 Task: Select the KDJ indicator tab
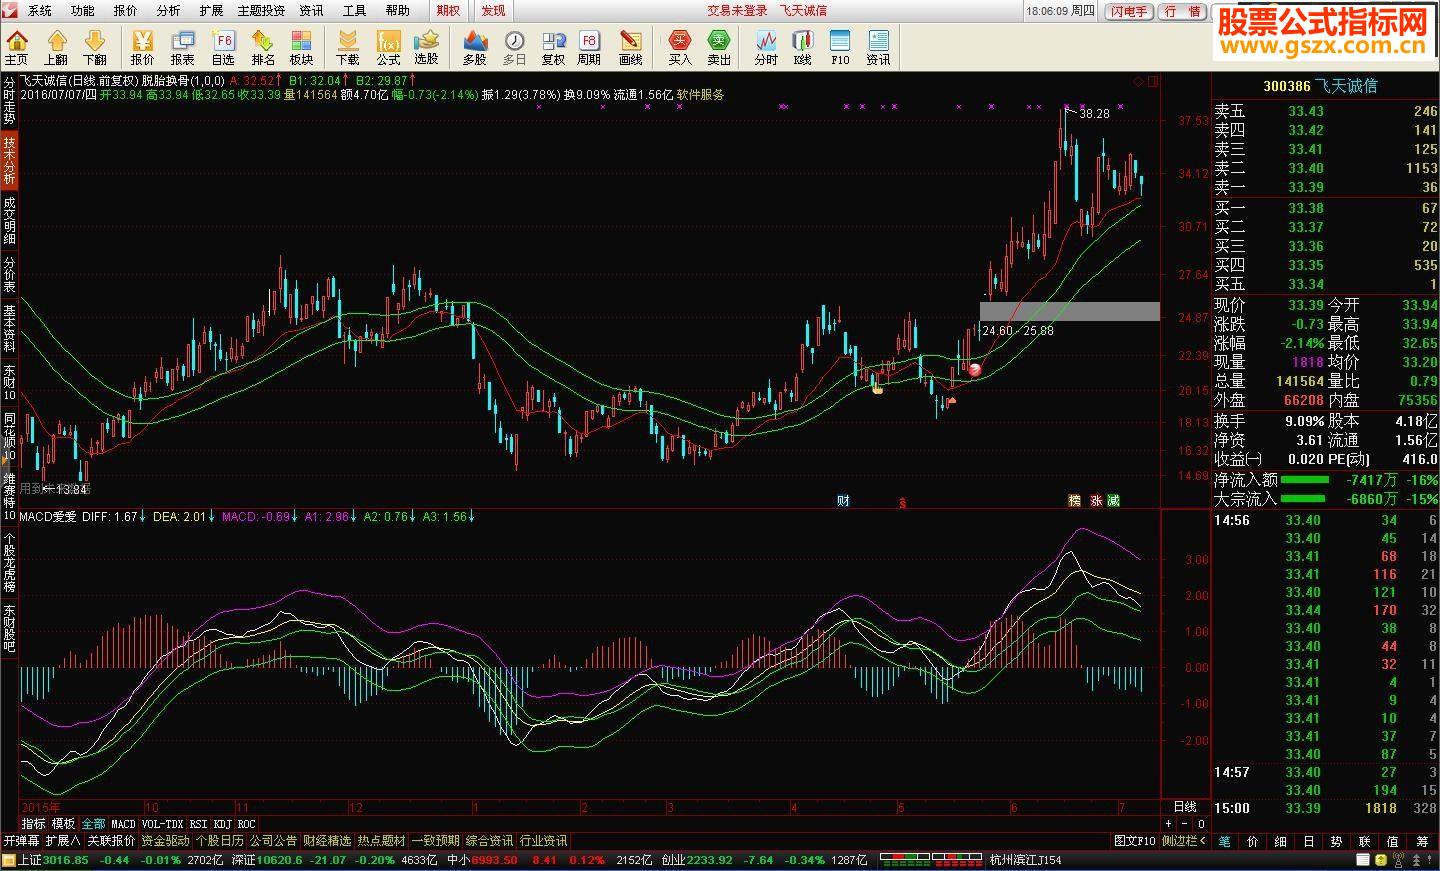point(222,825)
